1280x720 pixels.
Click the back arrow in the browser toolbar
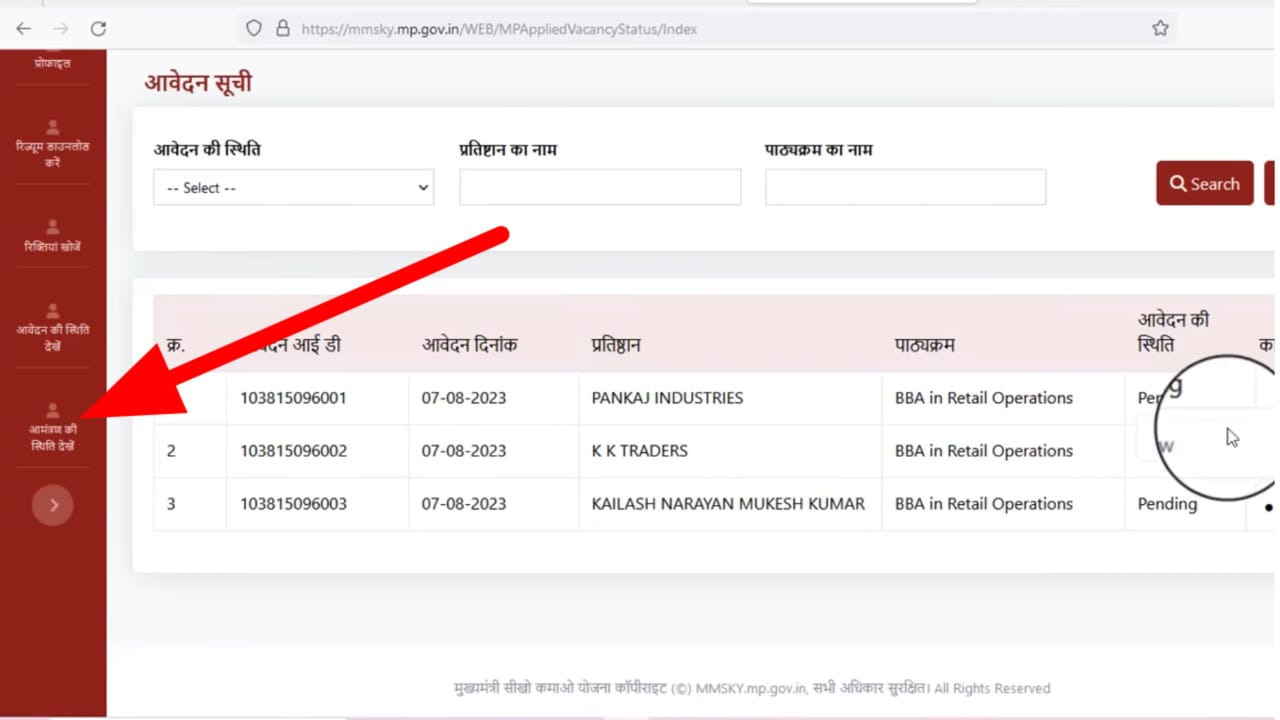click(23, 28)
